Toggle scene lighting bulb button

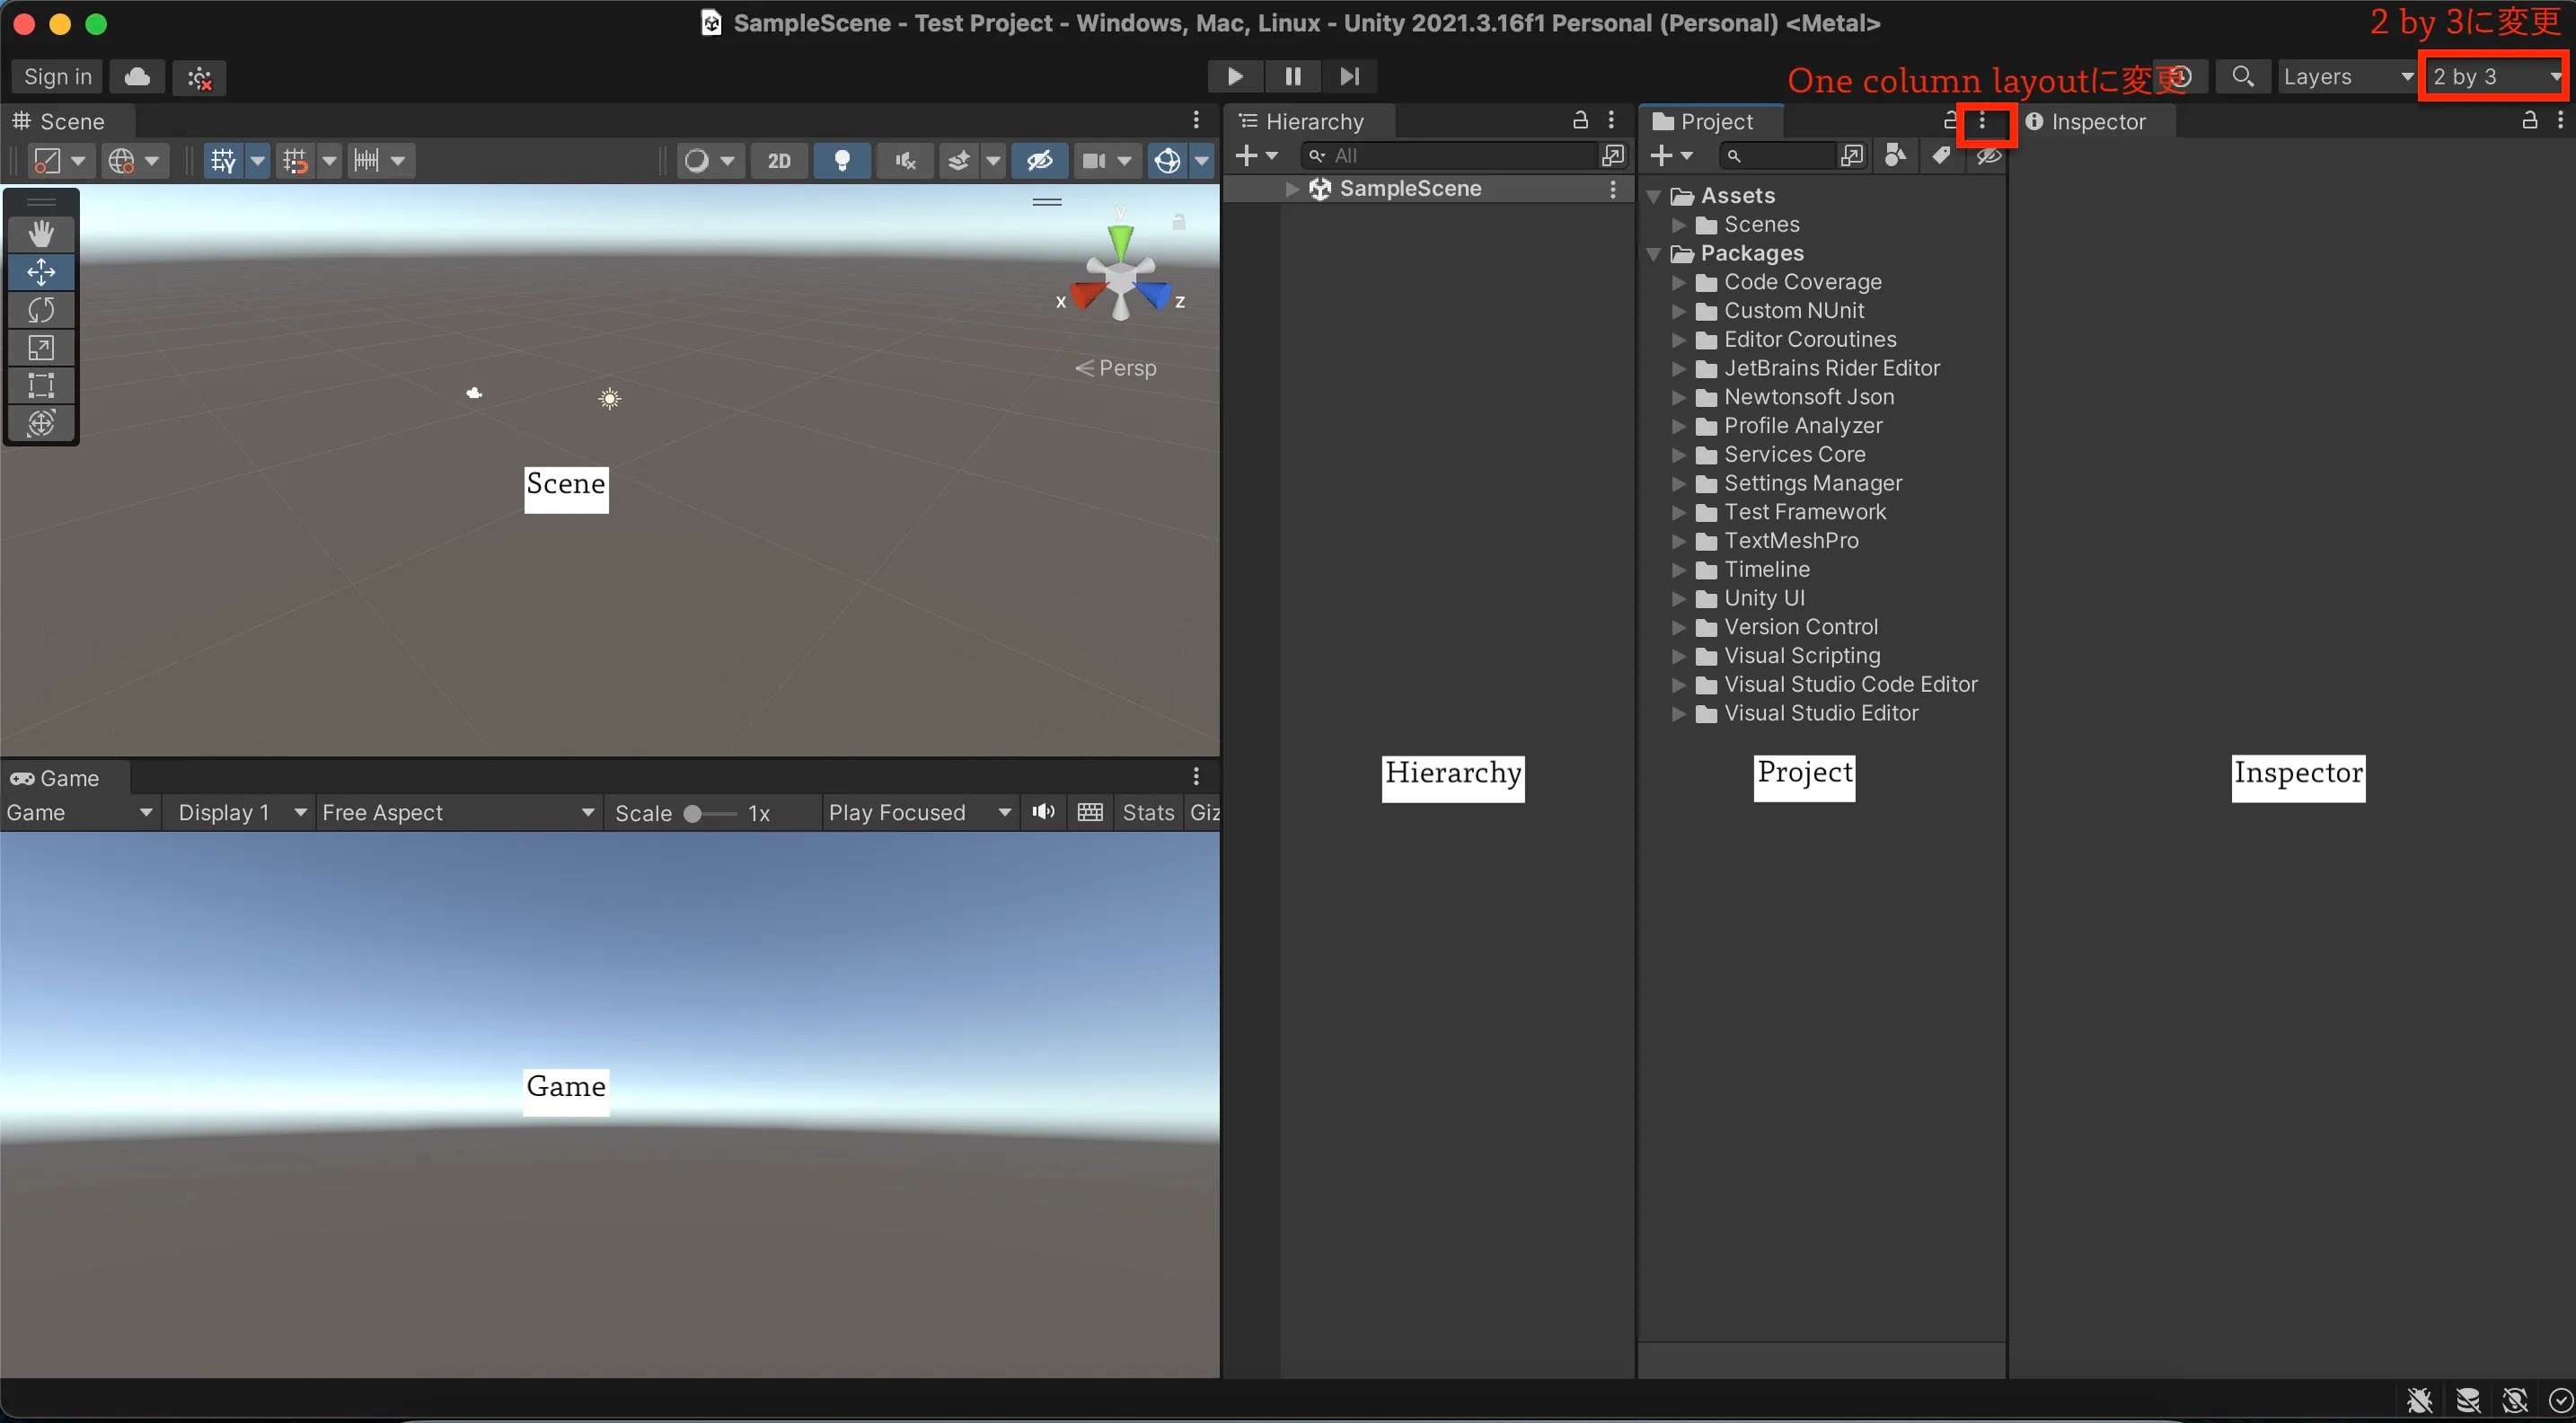[842, 161]
